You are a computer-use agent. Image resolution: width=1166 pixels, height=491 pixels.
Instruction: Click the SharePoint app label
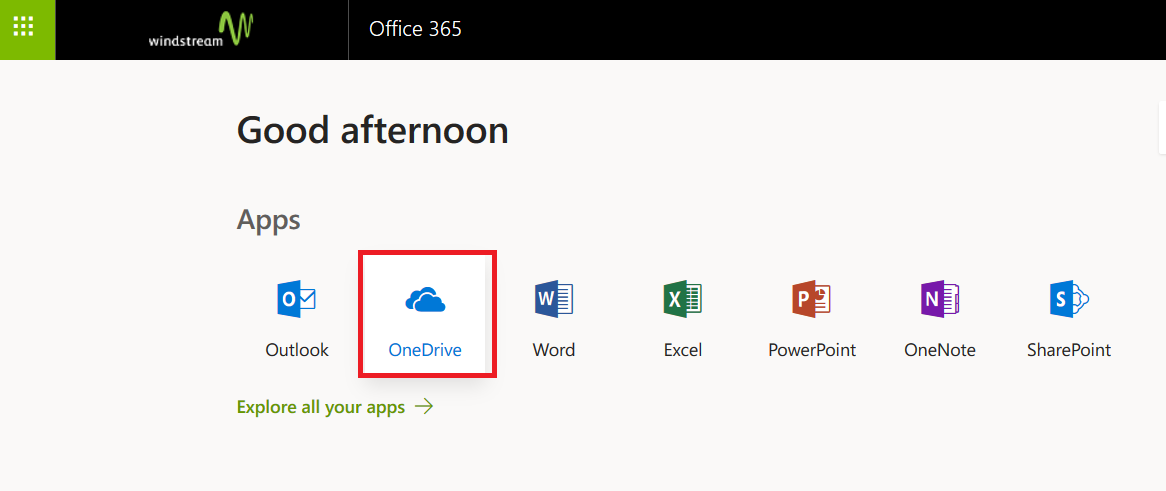point(1069,350)
